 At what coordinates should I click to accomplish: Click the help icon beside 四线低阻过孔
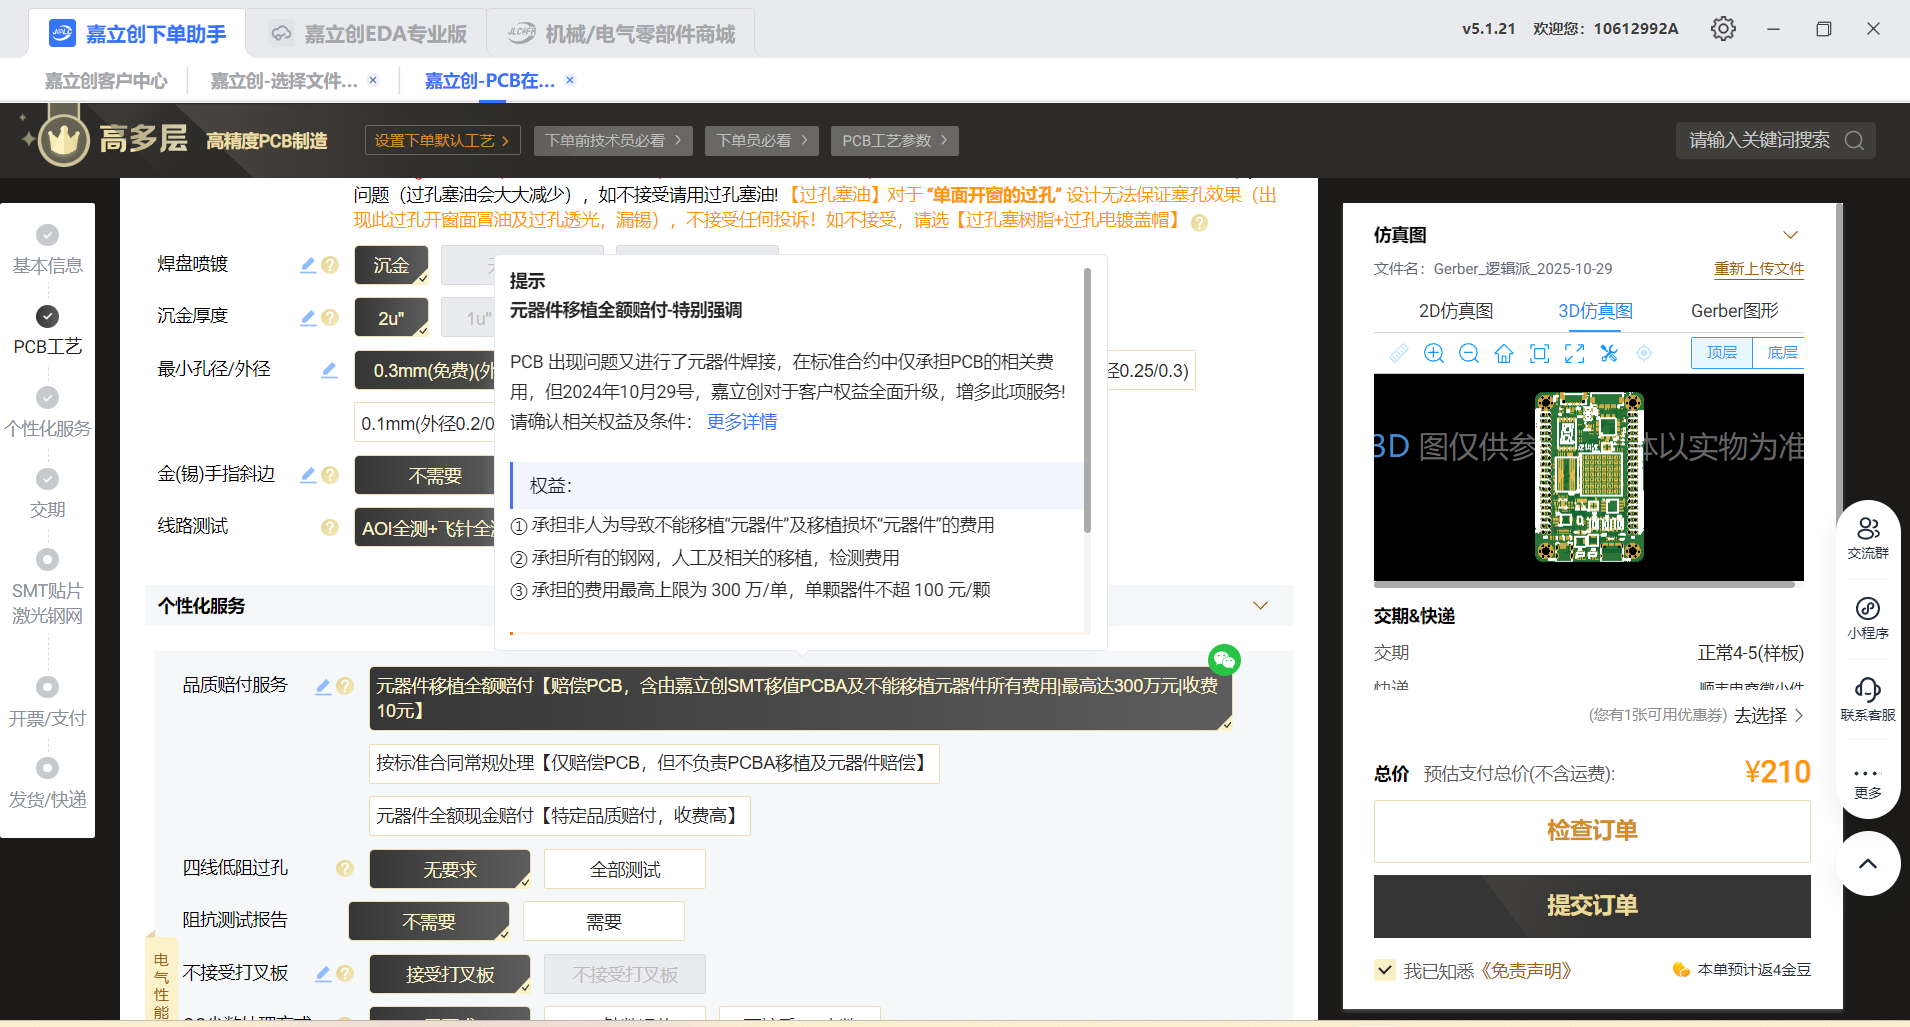tap(345, 868)
